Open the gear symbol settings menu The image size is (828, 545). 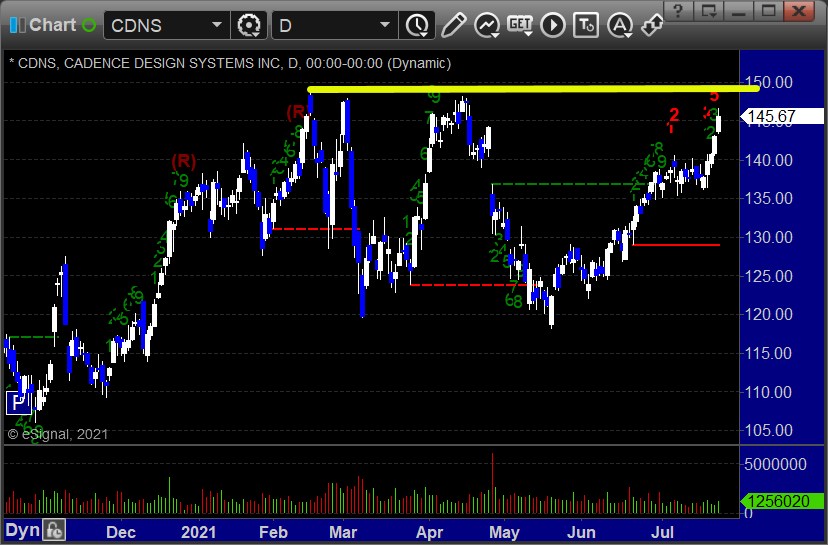(x=249, y=25)
